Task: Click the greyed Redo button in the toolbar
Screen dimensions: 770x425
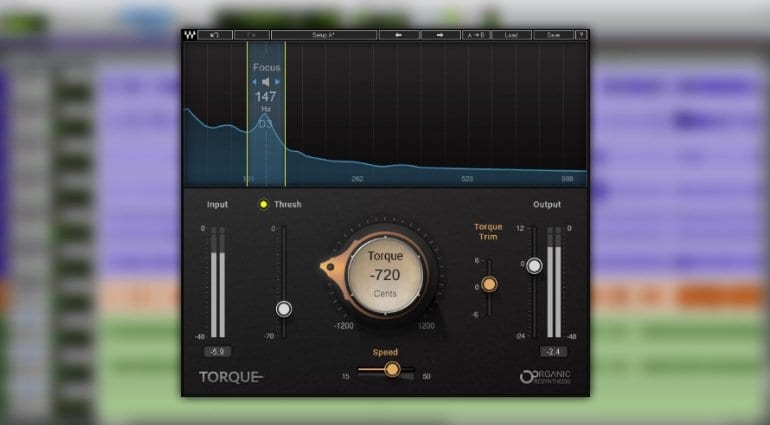Action: click(252, 35)
